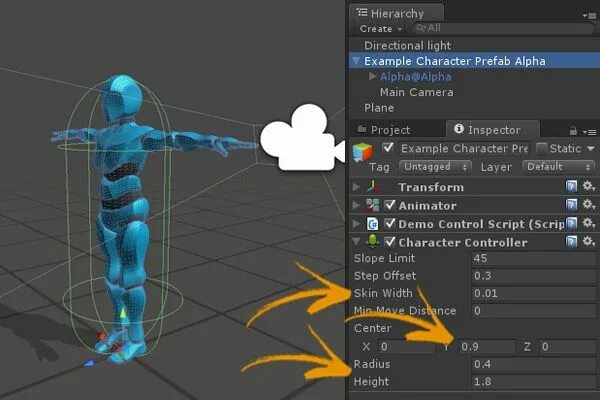This screenshot has width=600, height=400.
Task: Open Transform component help icon
Action: pyautogui.click(x=571, y=187)
